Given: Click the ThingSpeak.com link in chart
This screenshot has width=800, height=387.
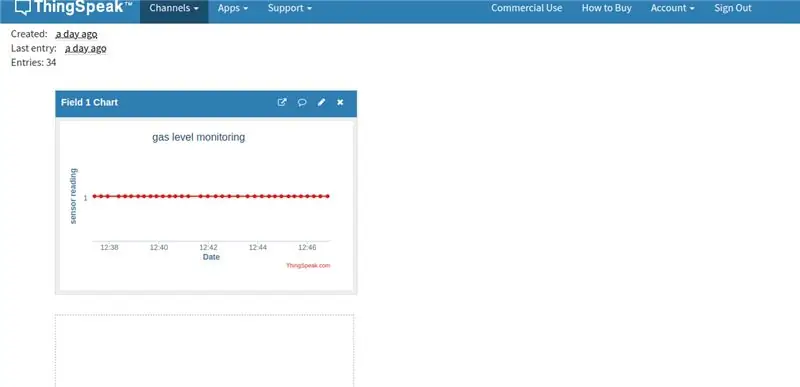Looking at the screenshot, I should [308, 266].
